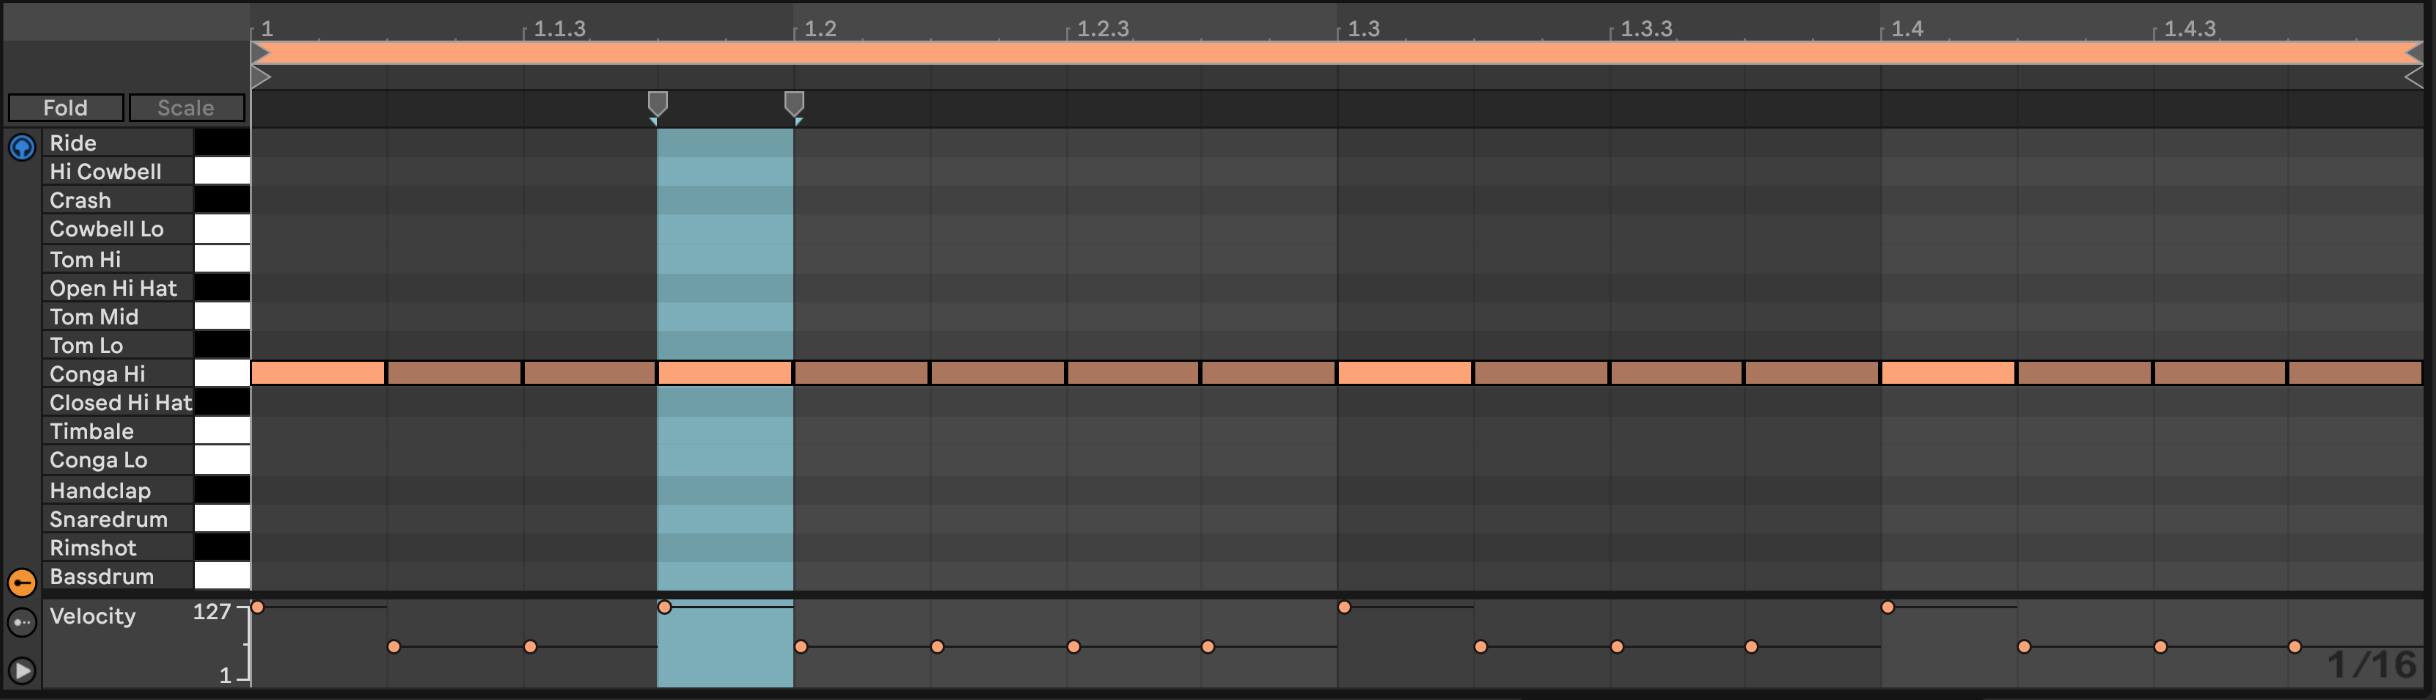
Task: Click the loop start bracket on the orange loop brace
Action: pos(260,53)
